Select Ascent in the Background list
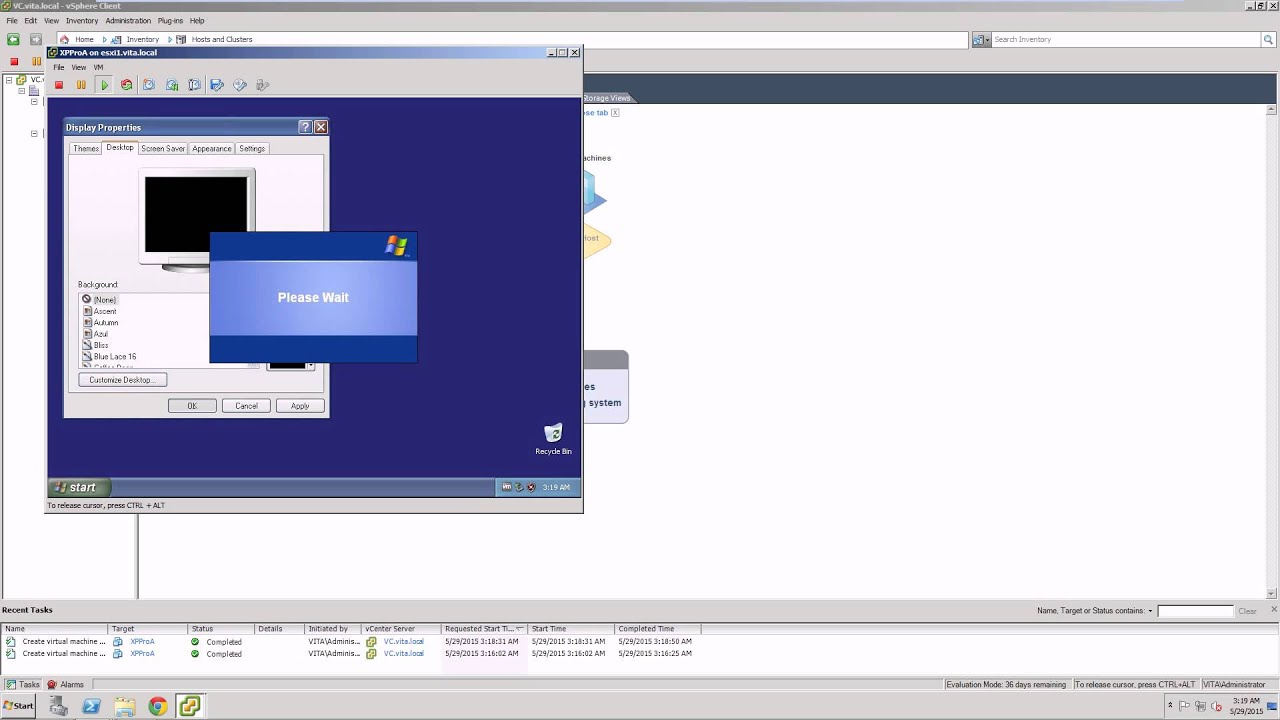Image resolution: width=1280 pixels, height=720 pixels. coord(105,311)
